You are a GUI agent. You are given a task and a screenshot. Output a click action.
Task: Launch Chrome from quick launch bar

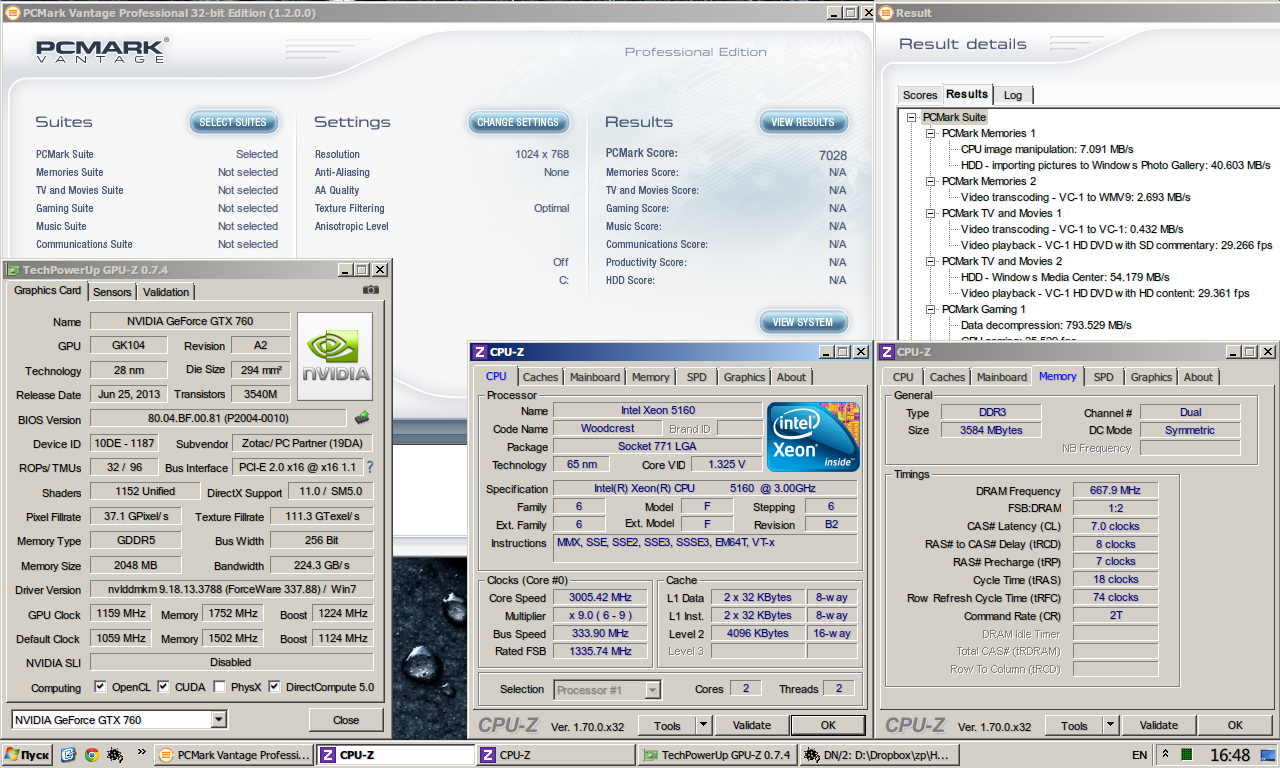pyautogui.click(x=91, y=755)
